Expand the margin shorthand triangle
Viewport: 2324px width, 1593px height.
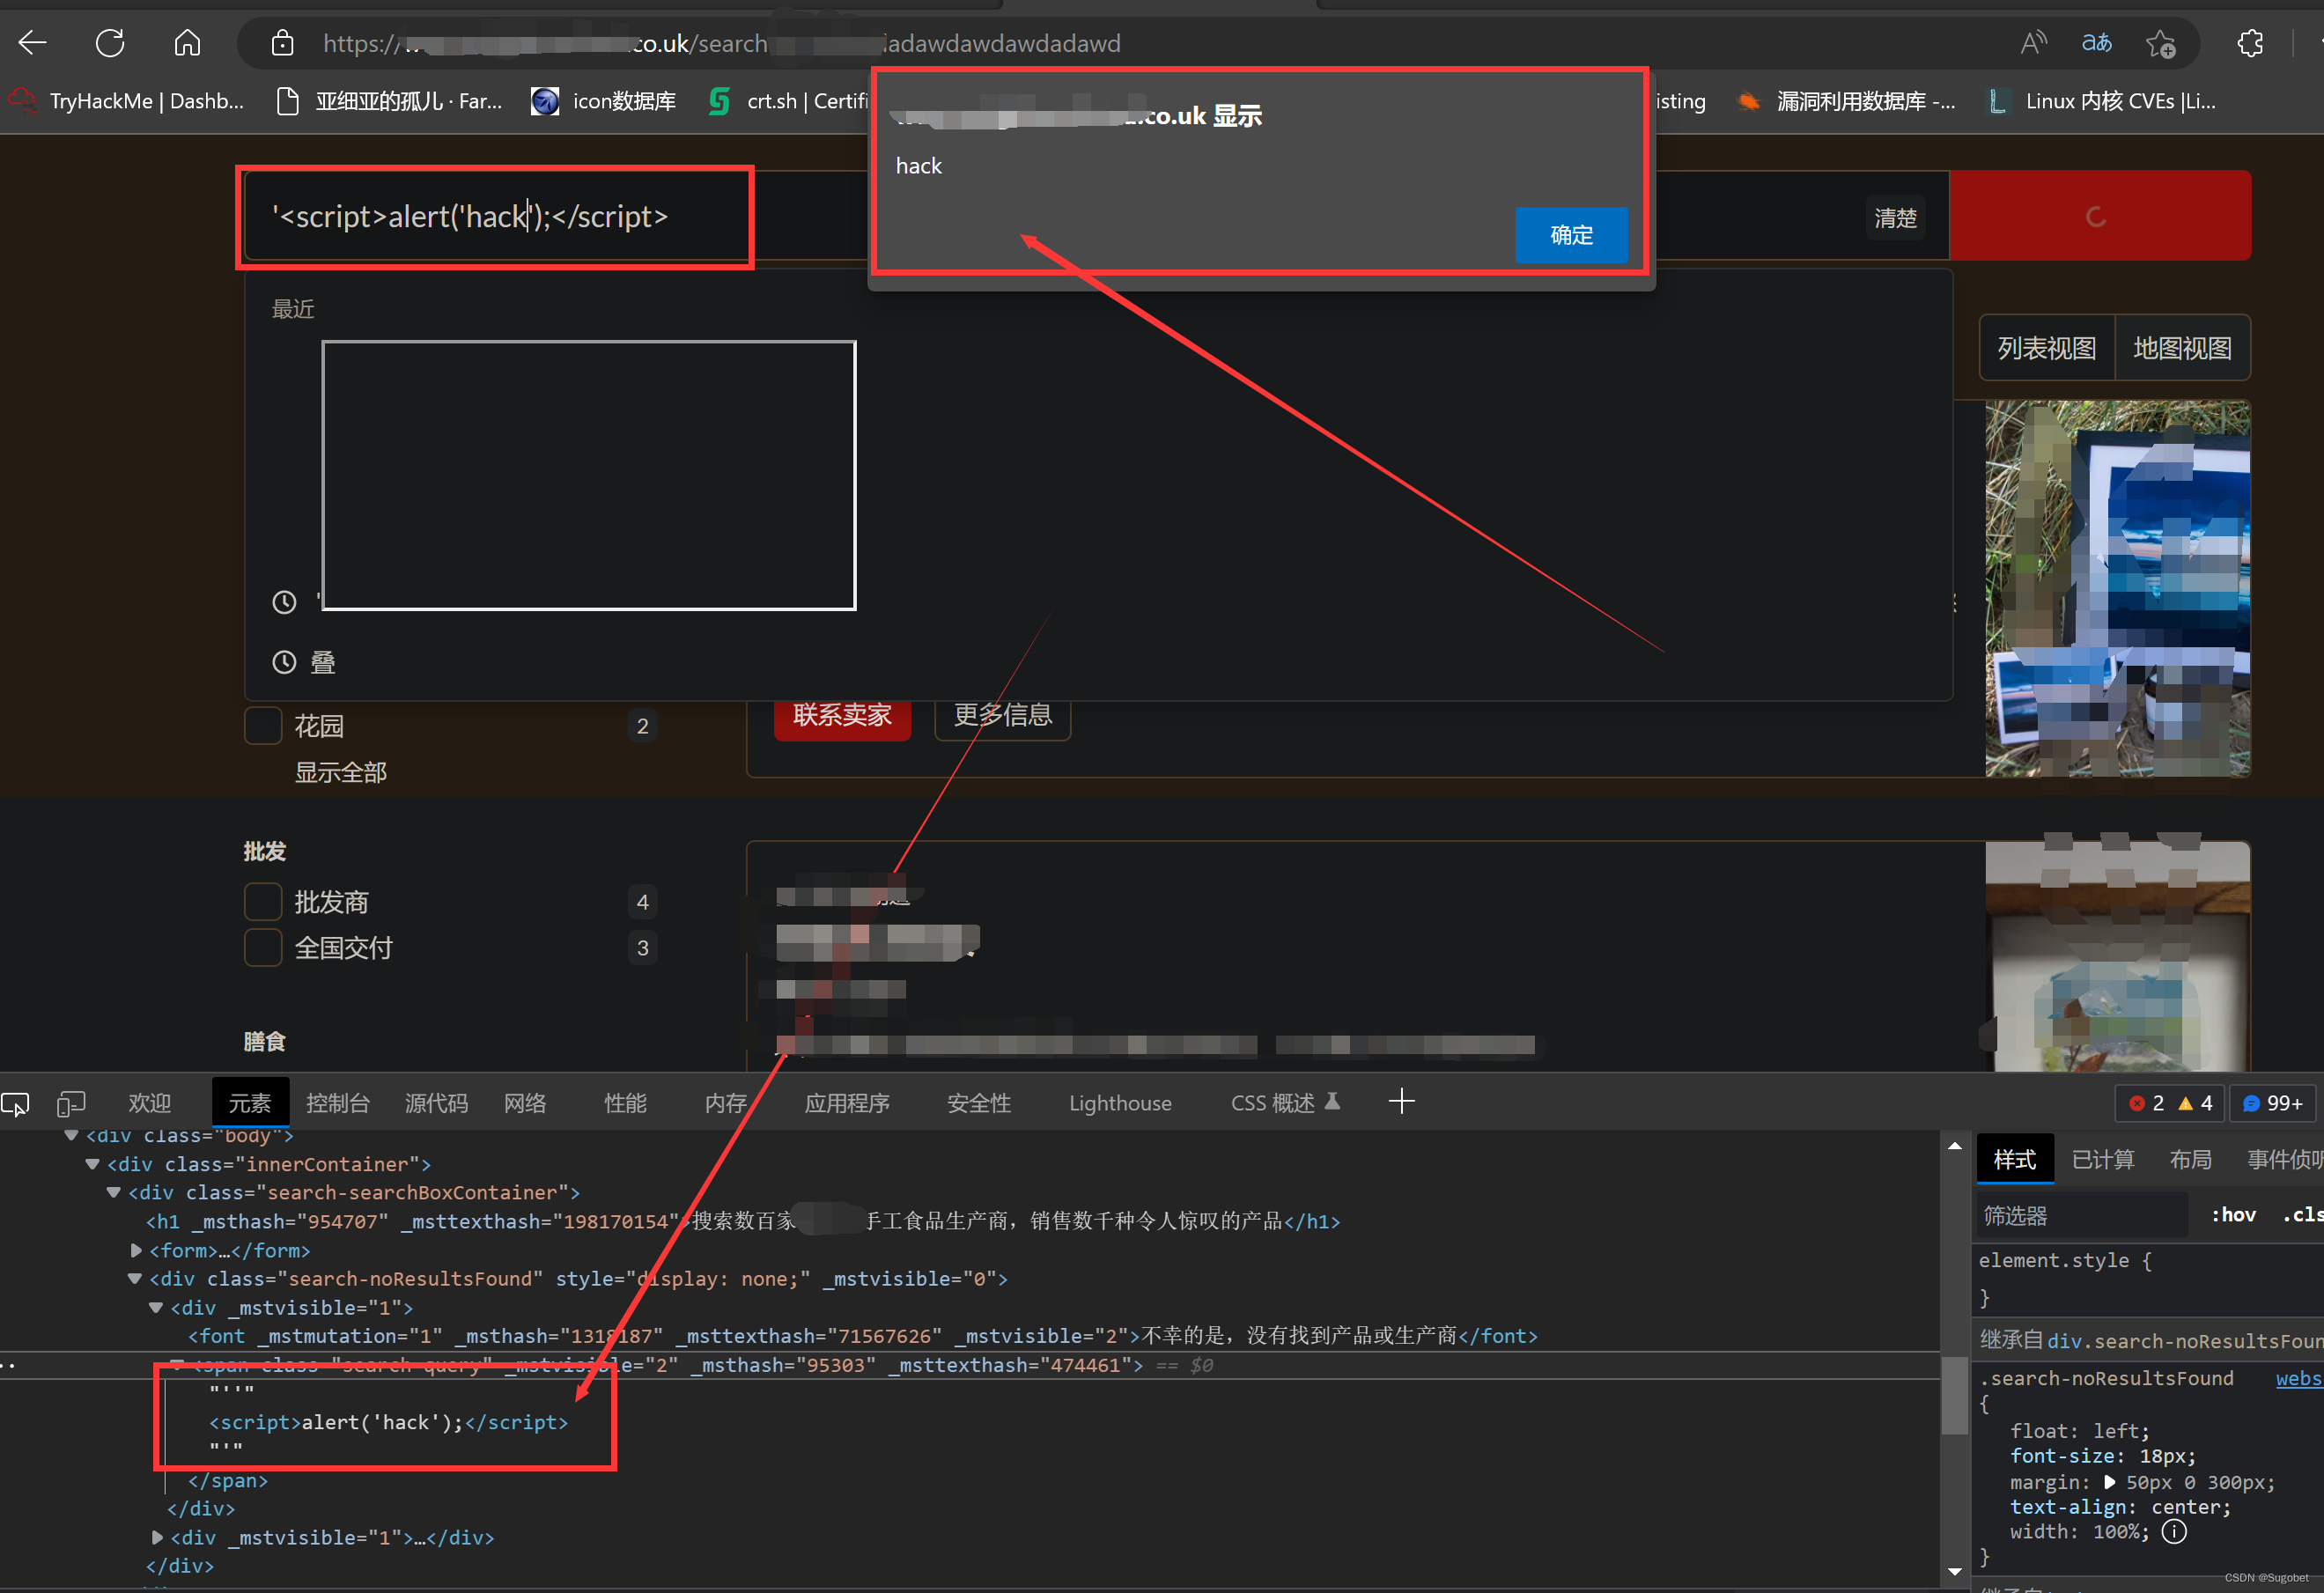click(2109, 1482)
